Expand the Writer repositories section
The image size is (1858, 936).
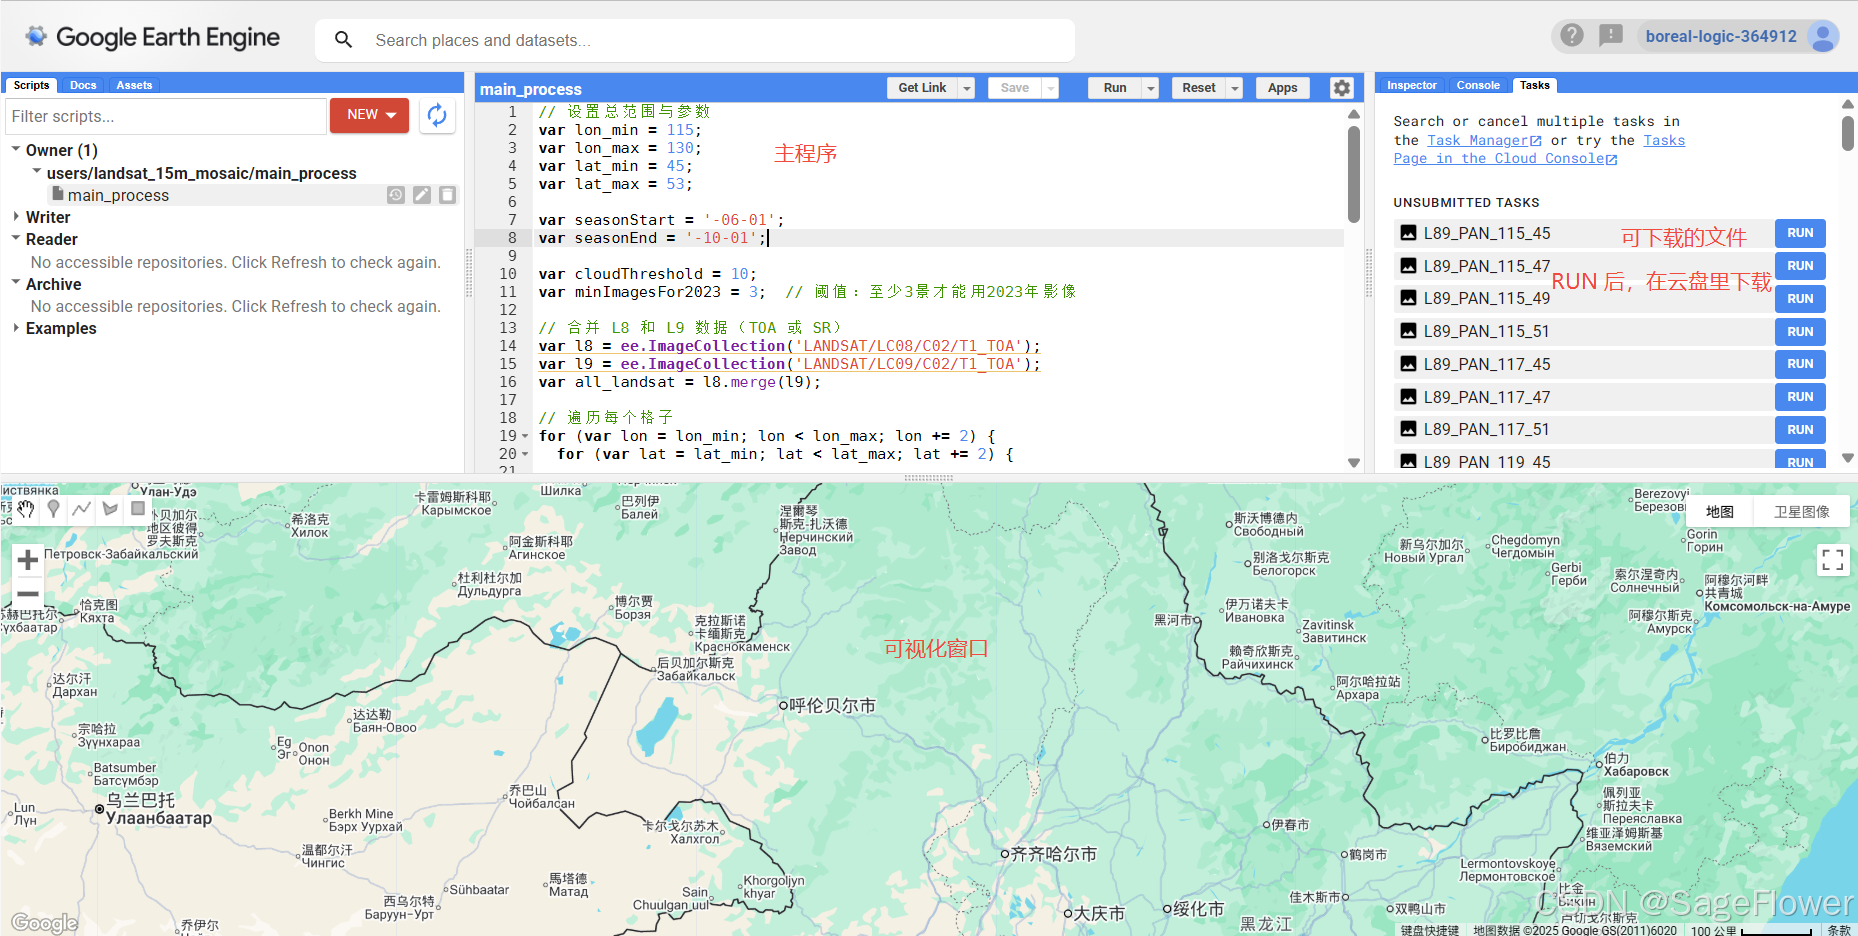coord(16,217)
